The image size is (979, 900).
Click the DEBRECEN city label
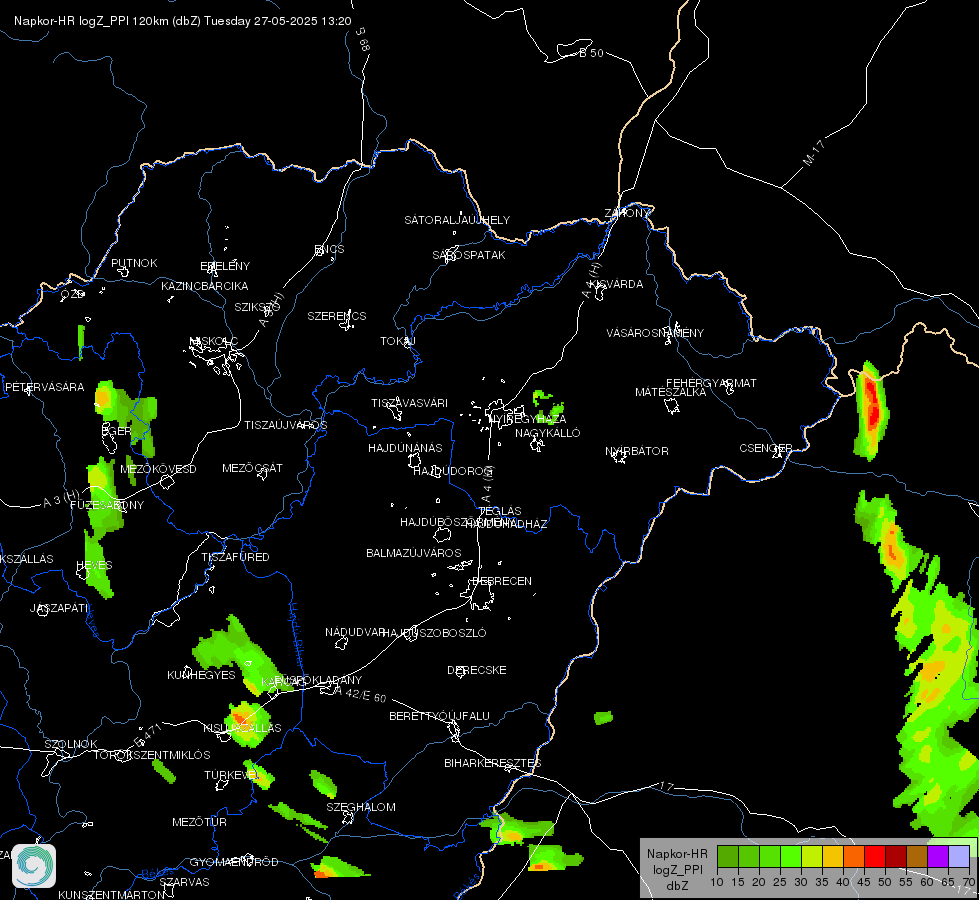pyautogui.click(x=502, y=581)
